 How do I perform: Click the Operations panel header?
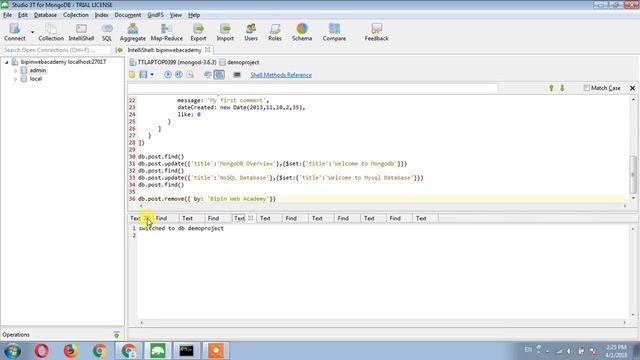(16, 335)
